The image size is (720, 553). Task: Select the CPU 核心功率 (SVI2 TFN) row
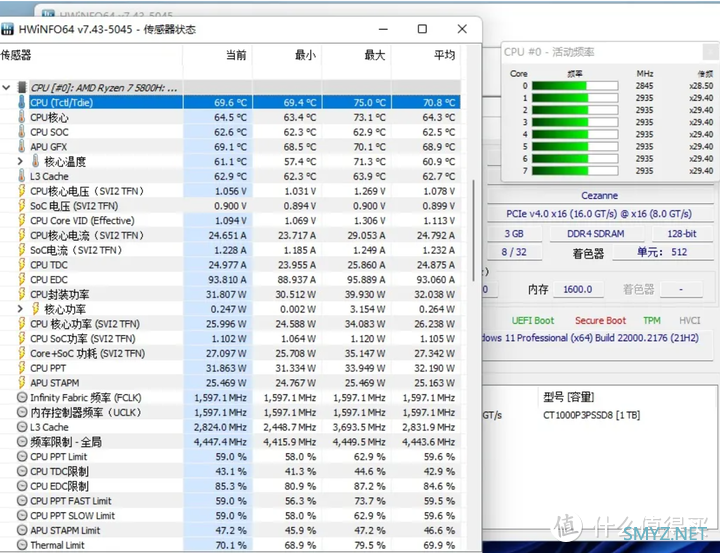[230, 324]
